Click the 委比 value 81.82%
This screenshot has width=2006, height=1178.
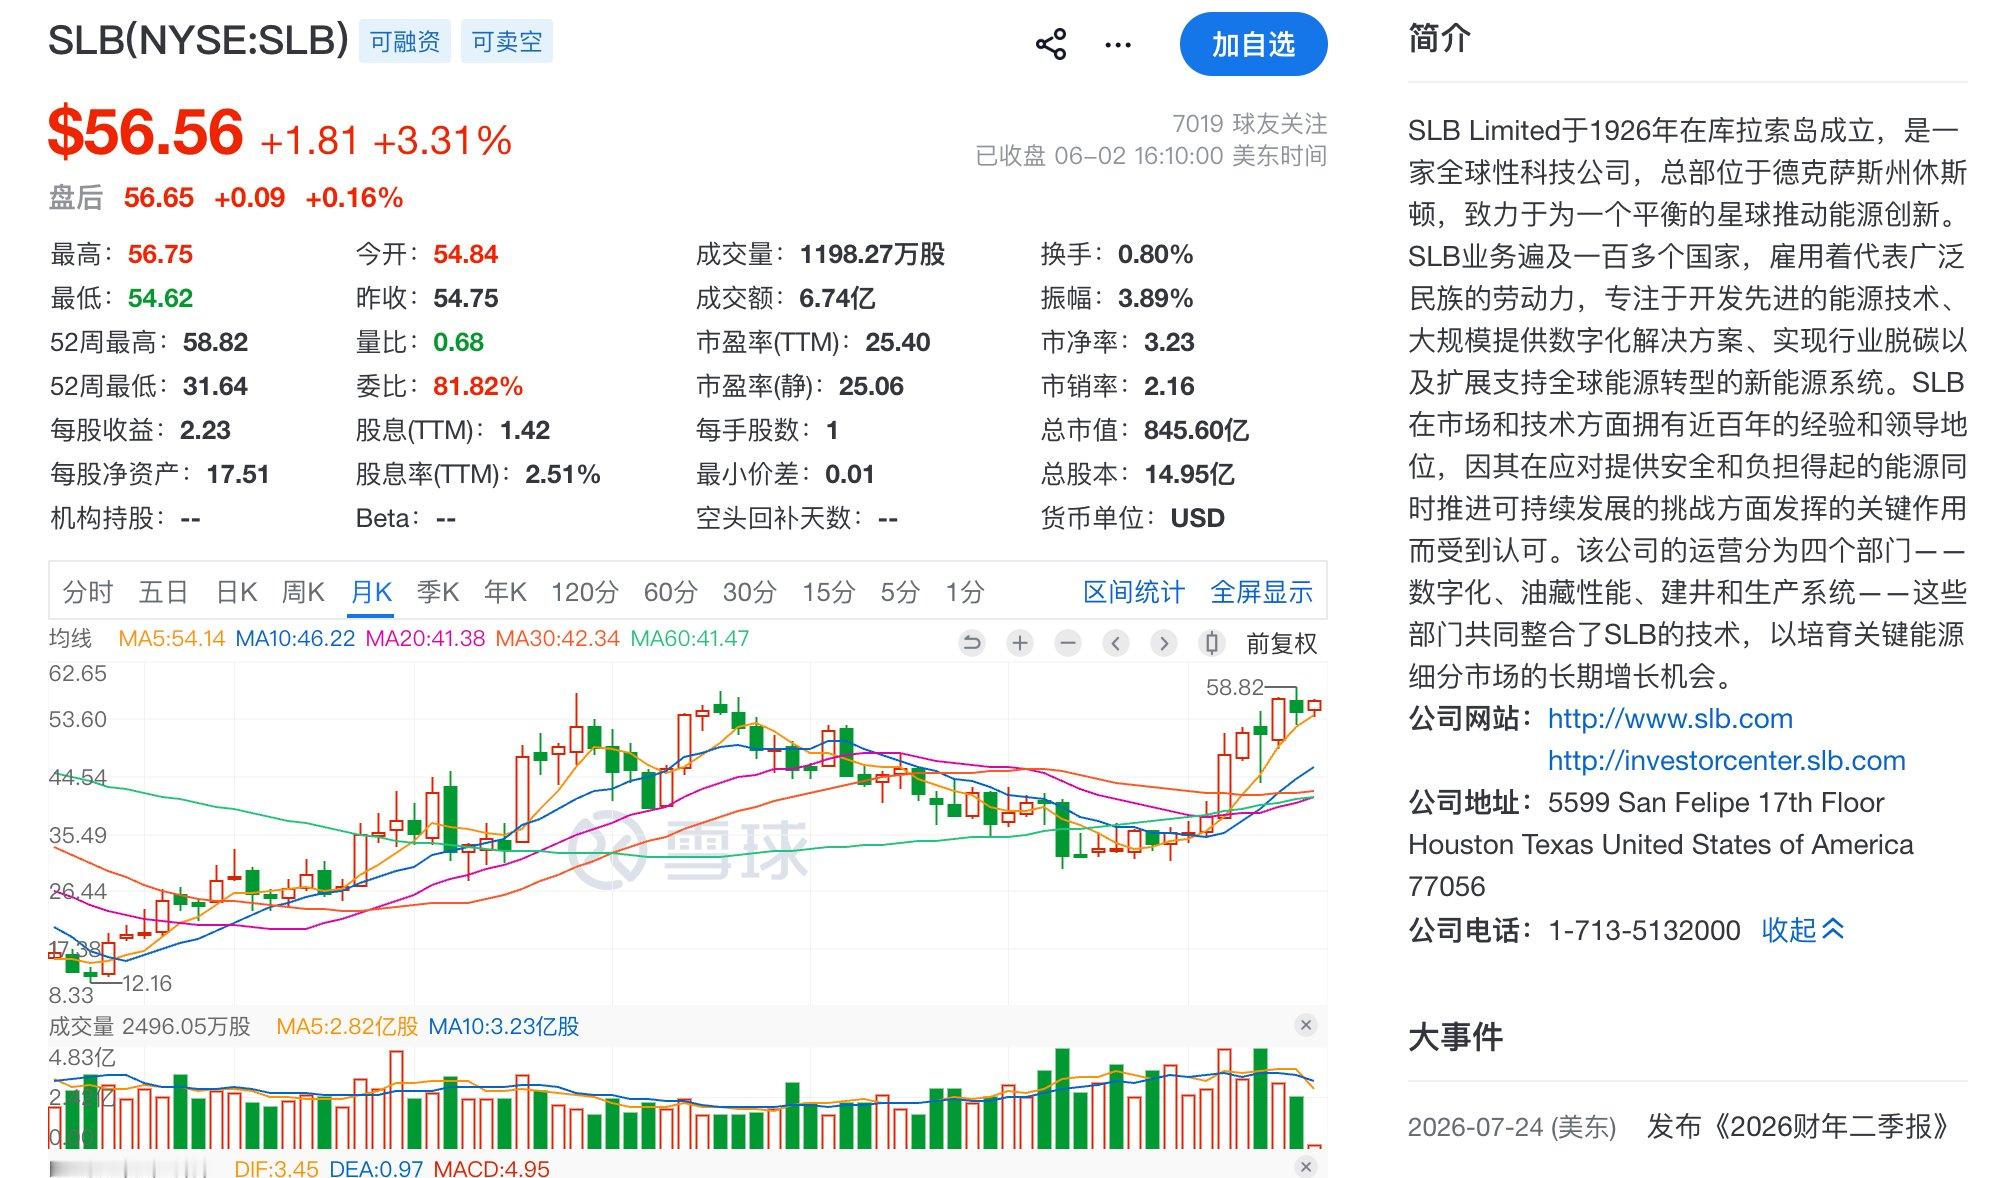pos(478,386)
